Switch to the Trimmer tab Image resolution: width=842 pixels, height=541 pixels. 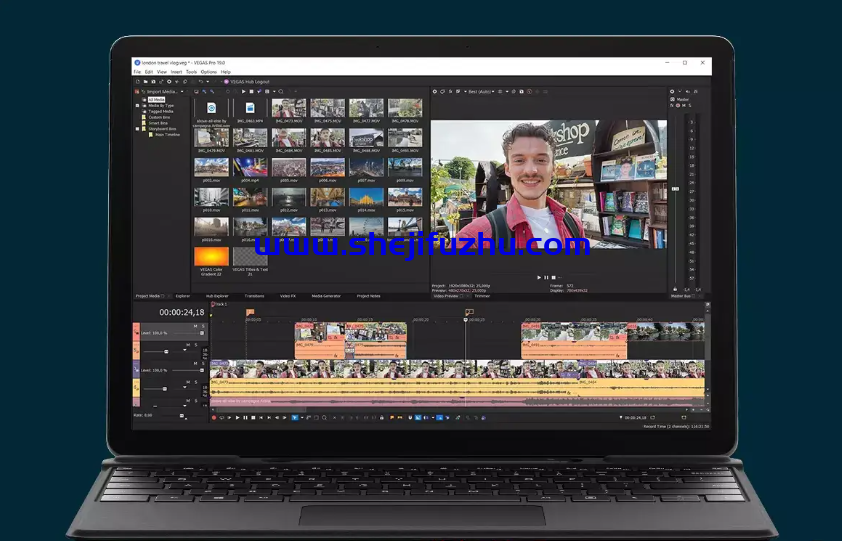(x=482, y=296)
